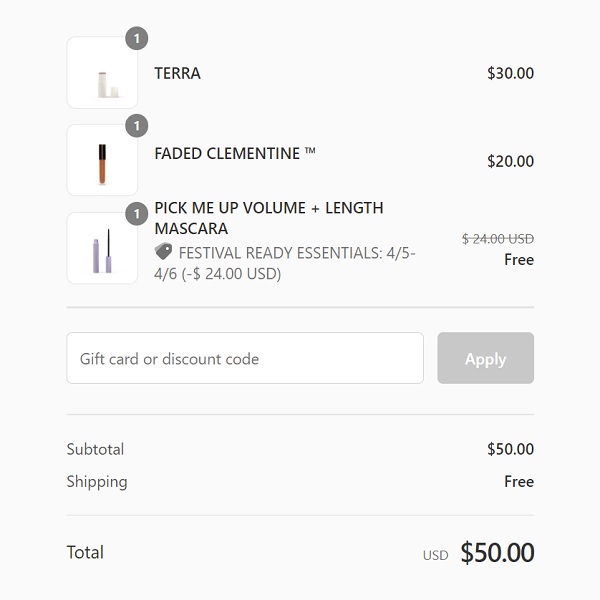
Task: Click the Terra product thumbnail
Action: (102, 73)
